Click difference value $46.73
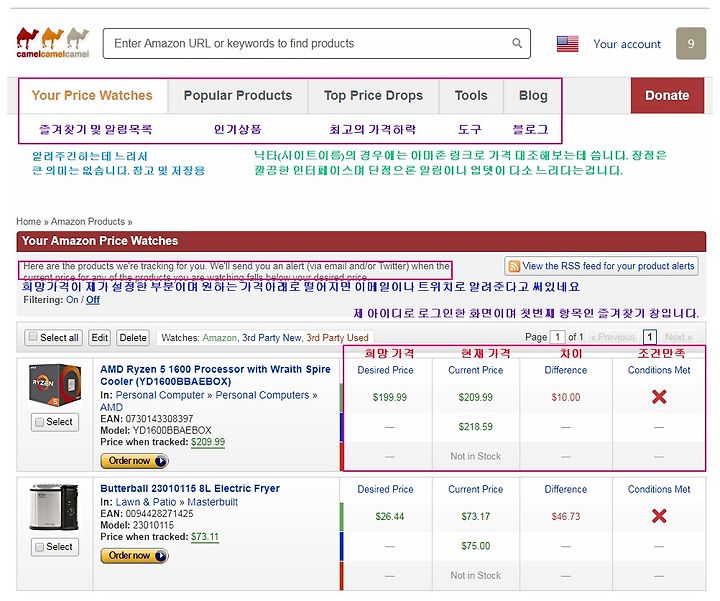The width and height of the screenshot is (720, 601). 566,517
